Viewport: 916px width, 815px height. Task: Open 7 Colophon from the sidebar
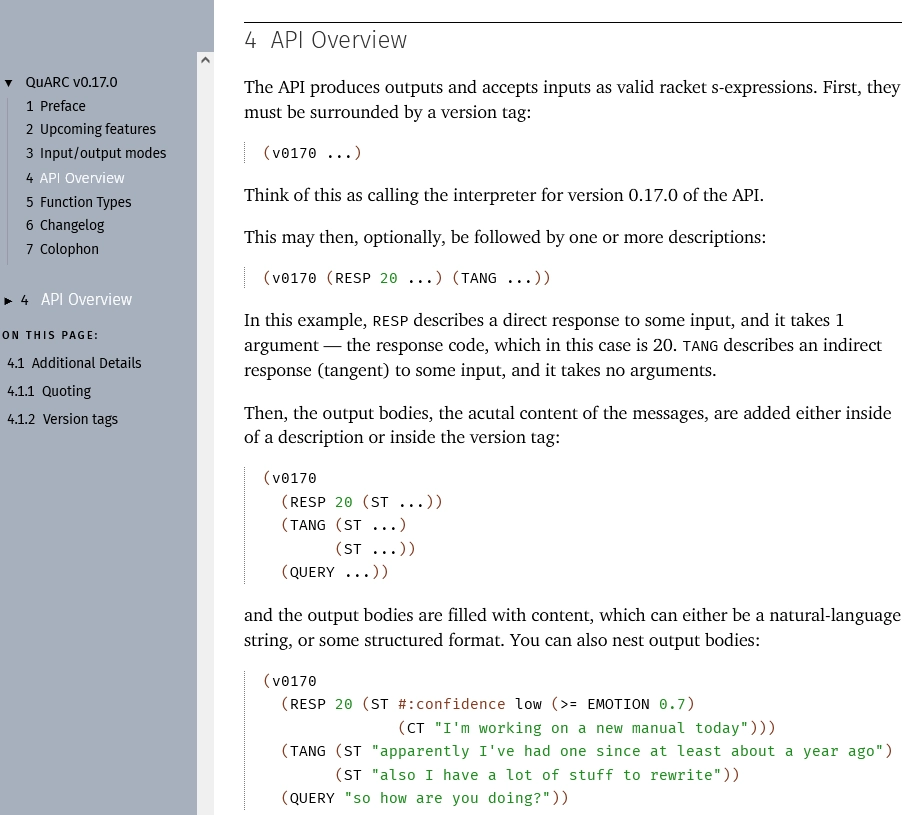69,249
